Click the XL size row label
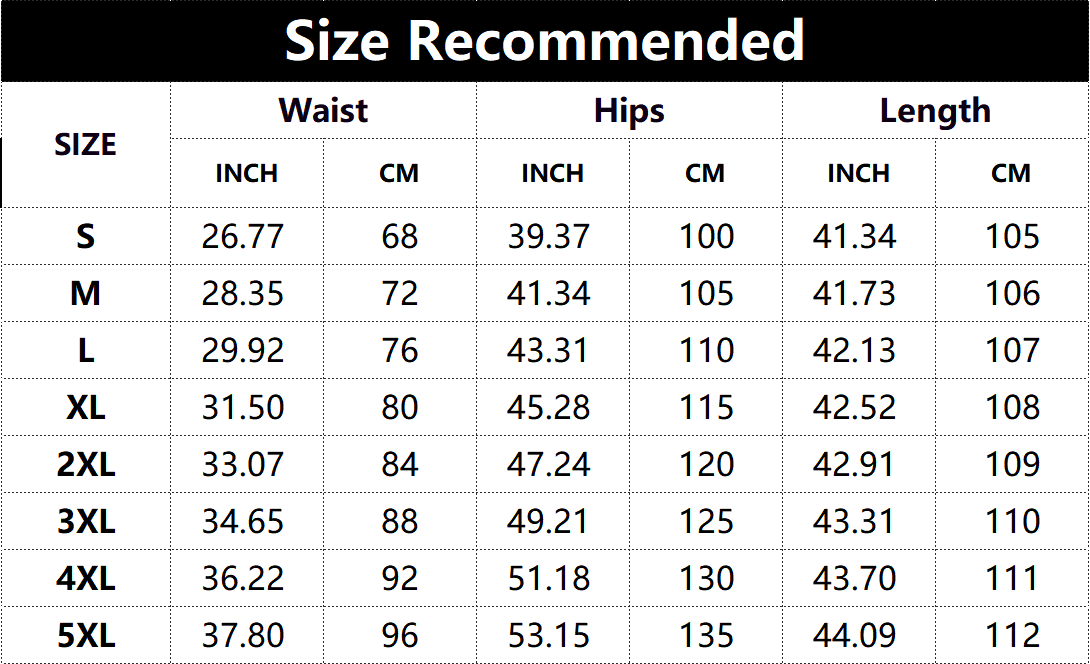 click(86, 408)
